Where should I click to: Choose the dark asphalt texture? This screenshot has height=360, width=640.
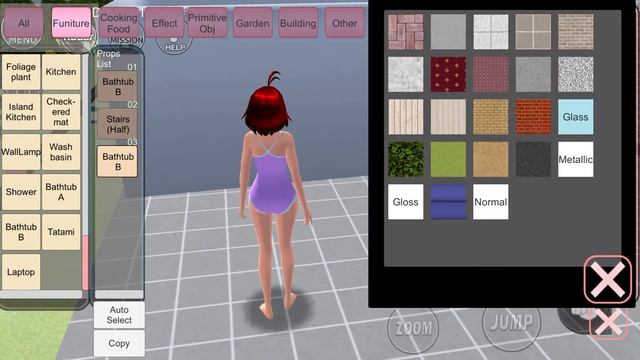point(533,159)
